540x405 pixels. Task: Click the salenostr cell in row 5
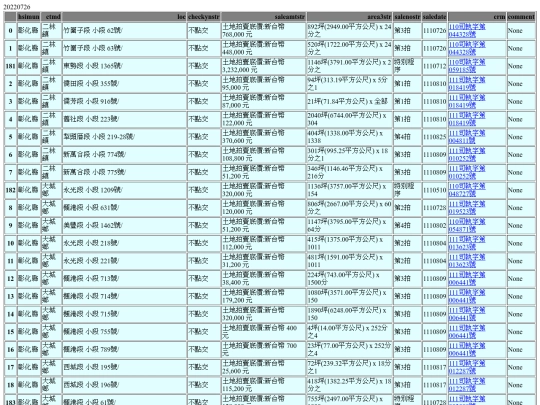coord(407,137)
